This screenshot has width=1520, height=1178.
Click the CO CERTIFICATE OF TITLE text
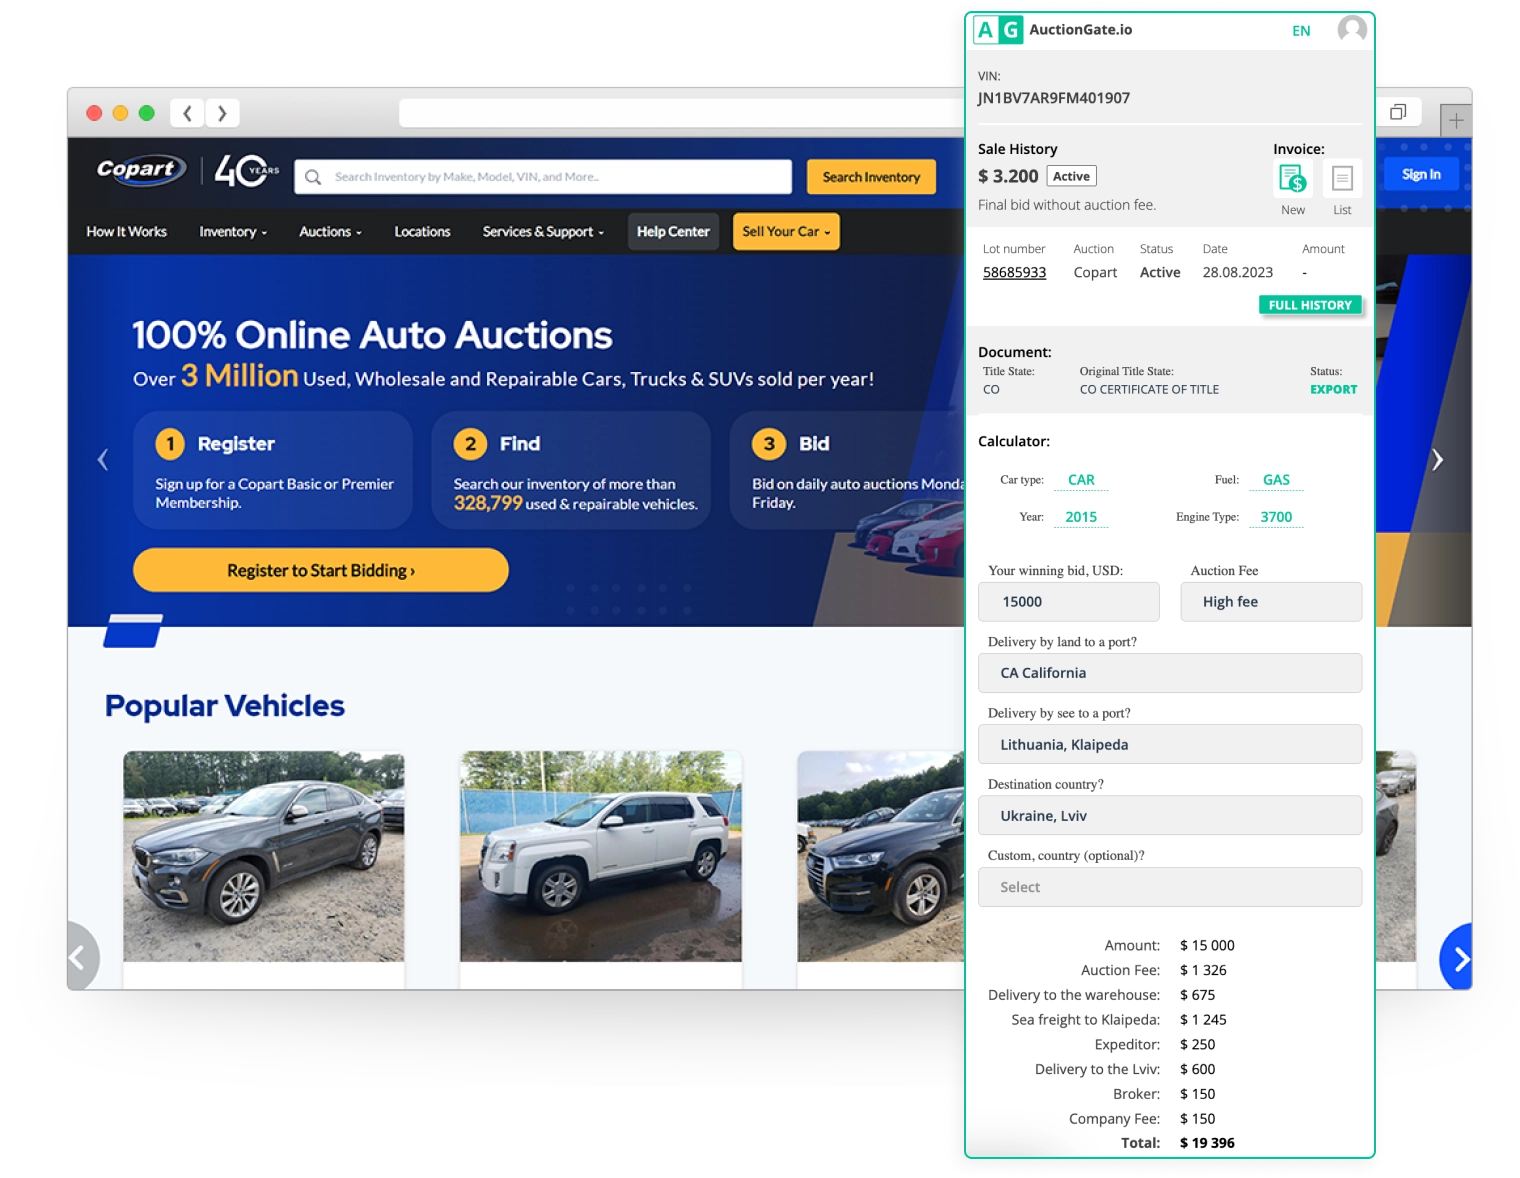click(x=1149, y=390)
